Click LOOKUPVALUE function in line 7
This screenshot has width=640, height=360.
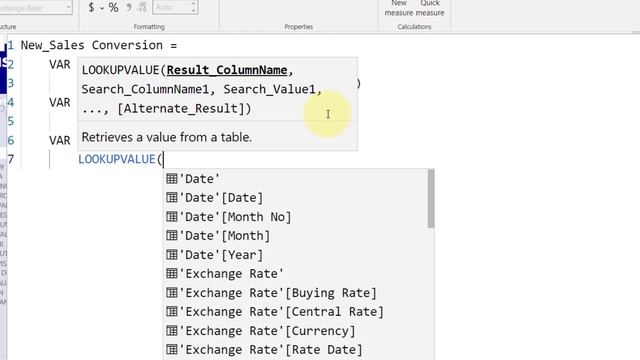[117, 159]
